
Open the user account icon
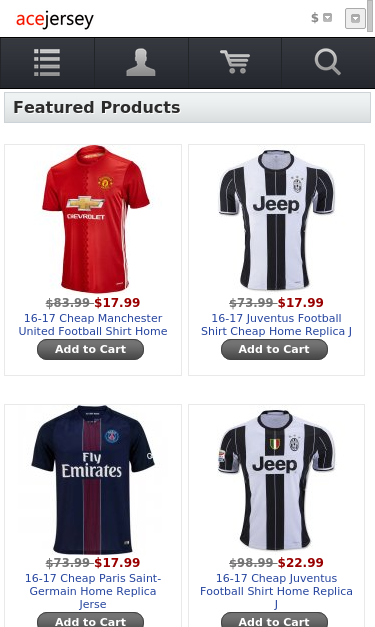[141, 63]
